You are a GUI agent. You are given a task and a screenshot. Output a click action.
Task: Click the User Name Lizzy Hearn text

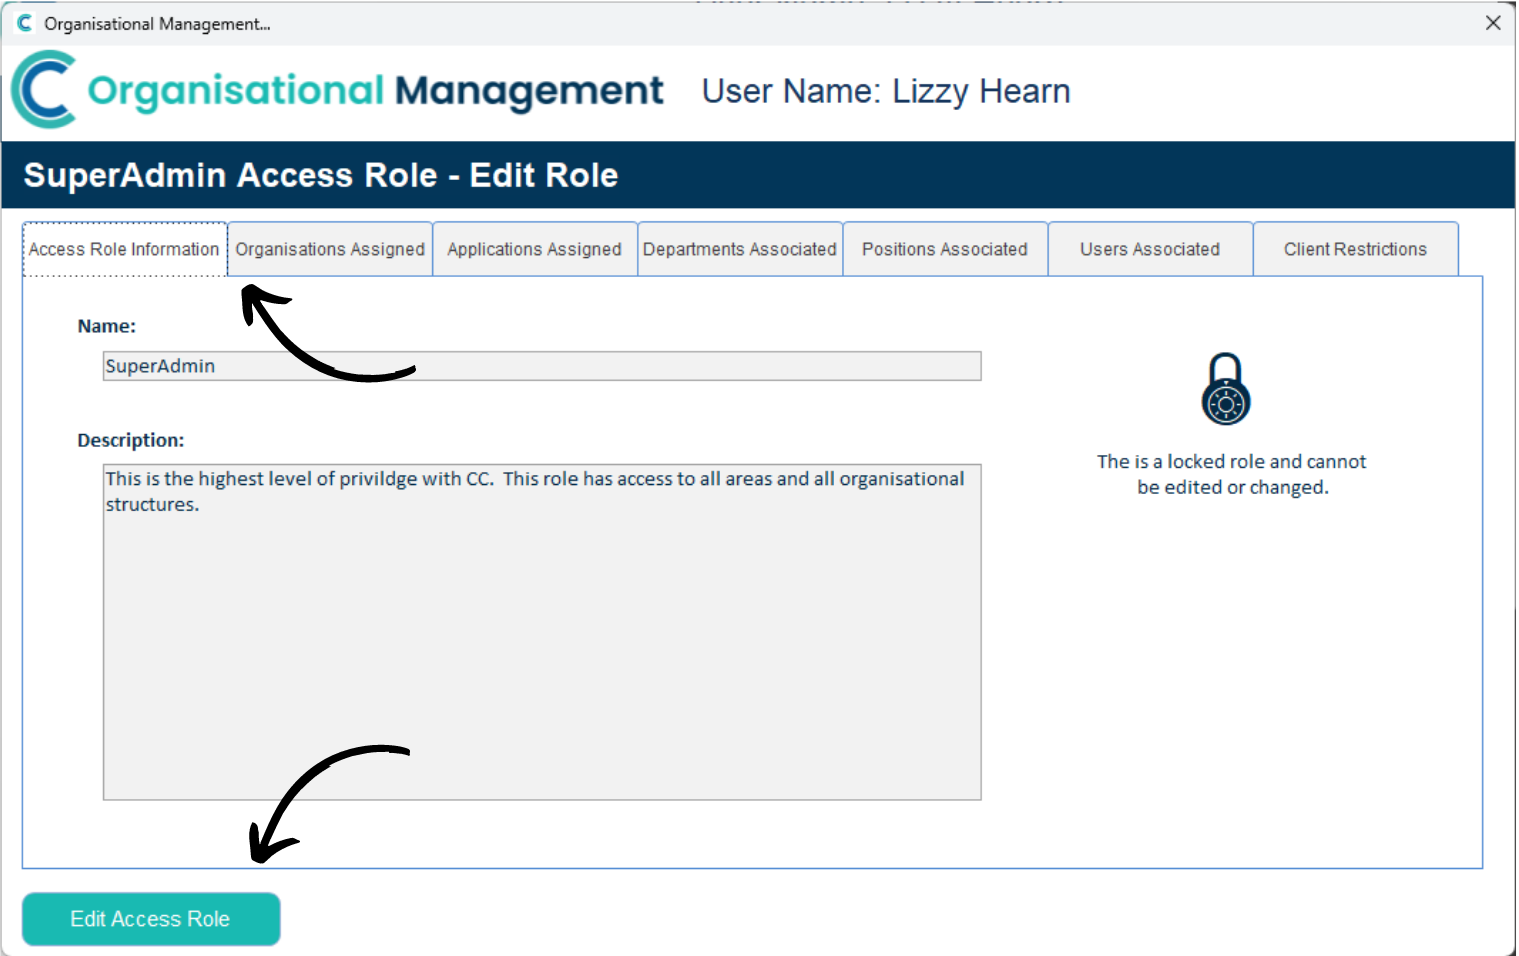[x=884, y=91]
